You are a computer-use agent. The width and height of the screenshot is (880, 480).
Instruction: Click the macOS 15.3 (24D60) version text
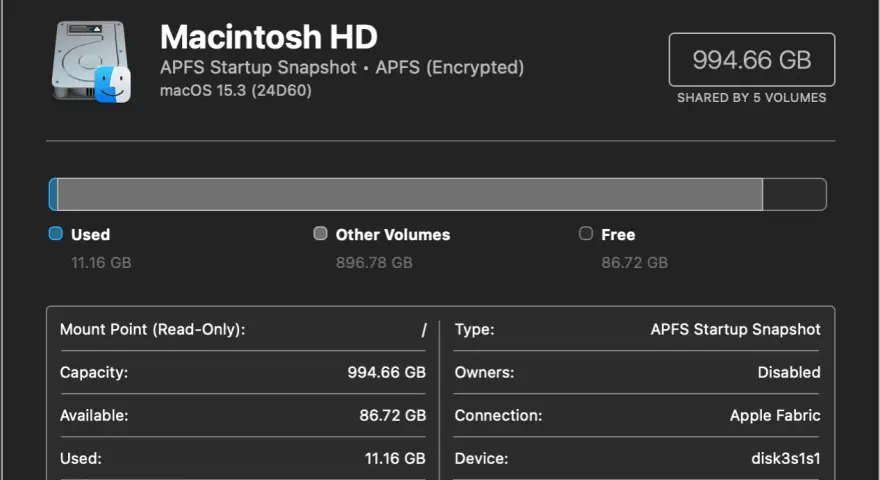(x=236, y=90)
